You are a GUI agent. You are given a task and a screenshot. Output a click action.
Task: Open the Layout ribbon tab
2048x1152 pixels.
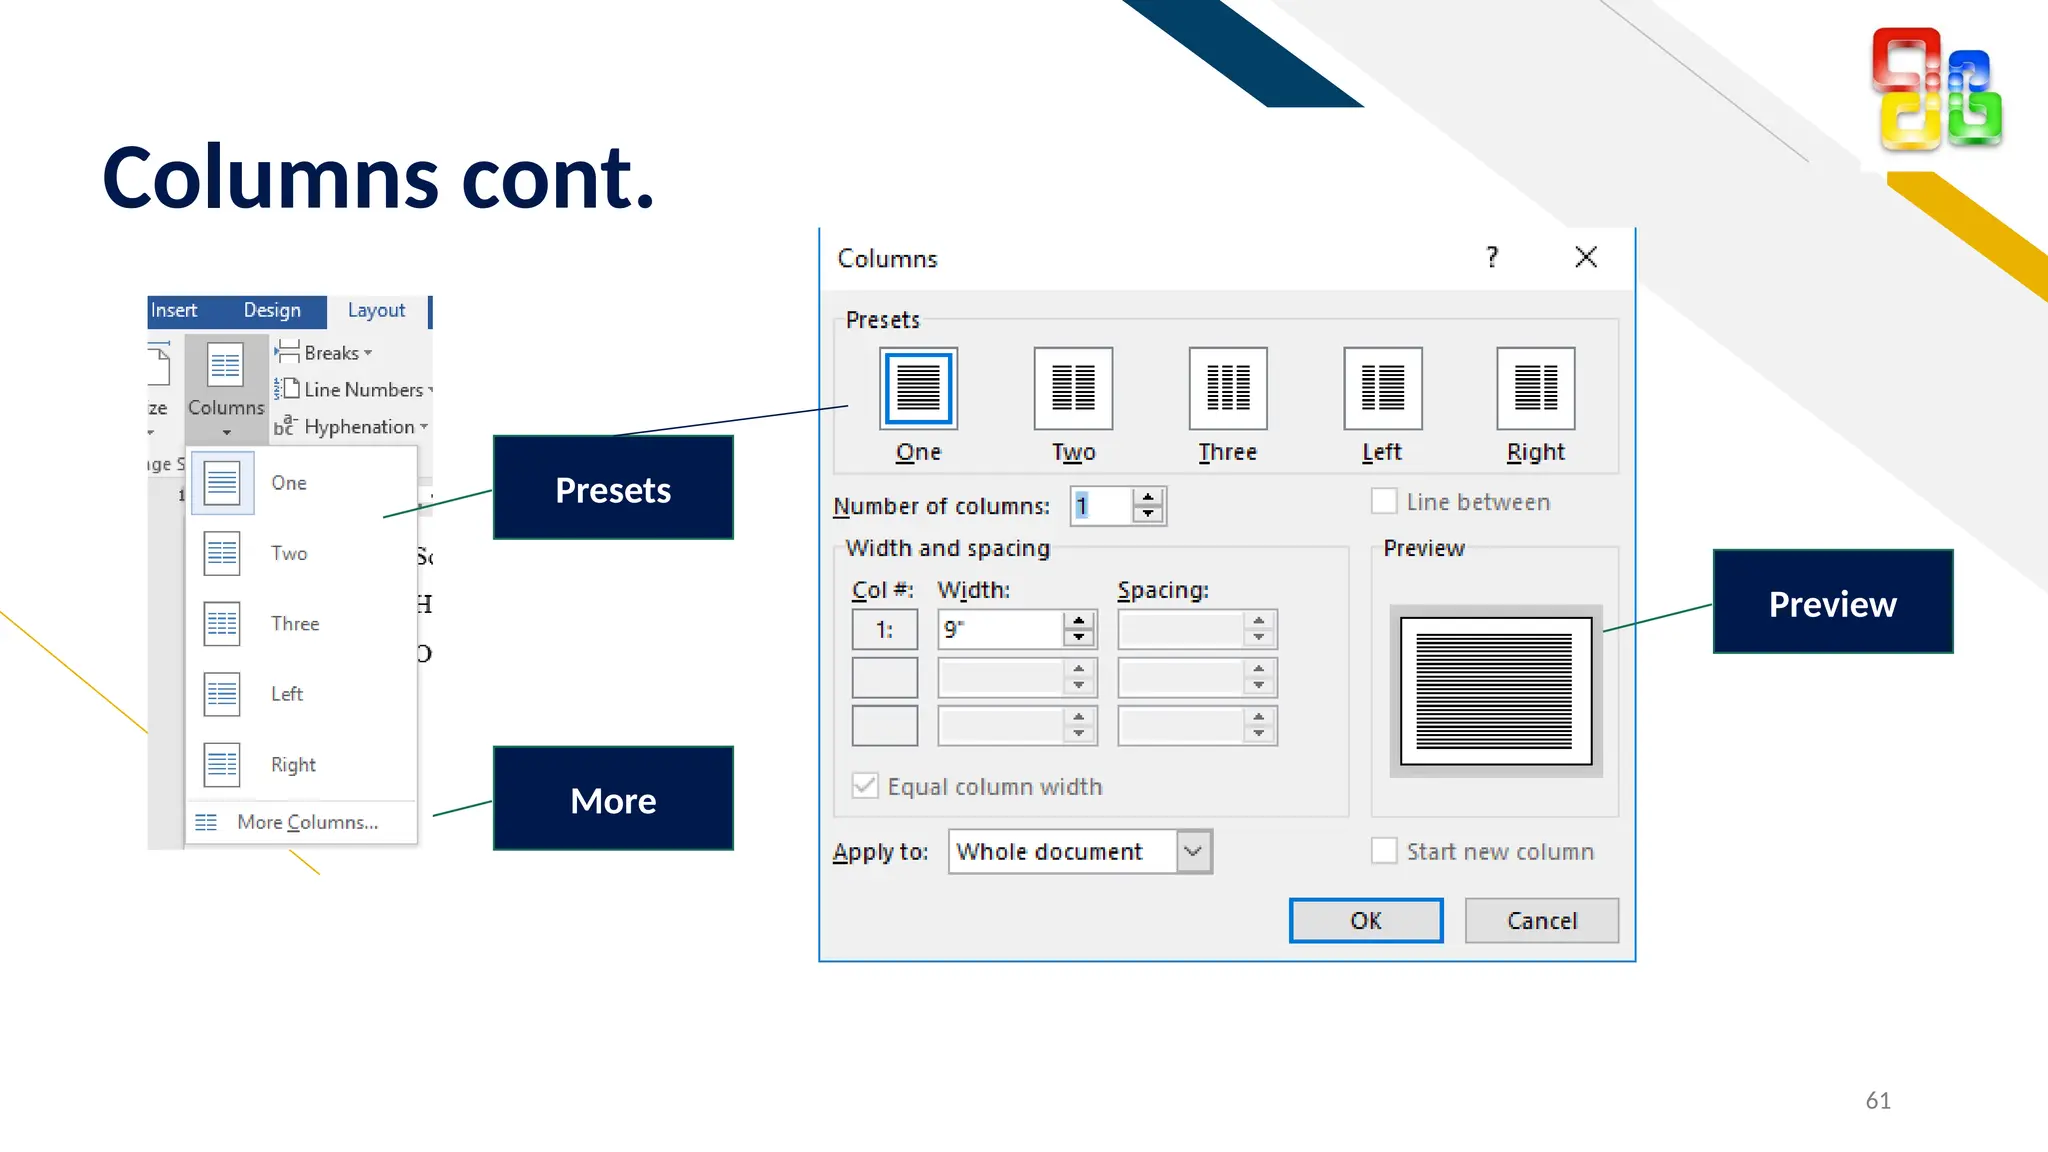pos(376,311)
